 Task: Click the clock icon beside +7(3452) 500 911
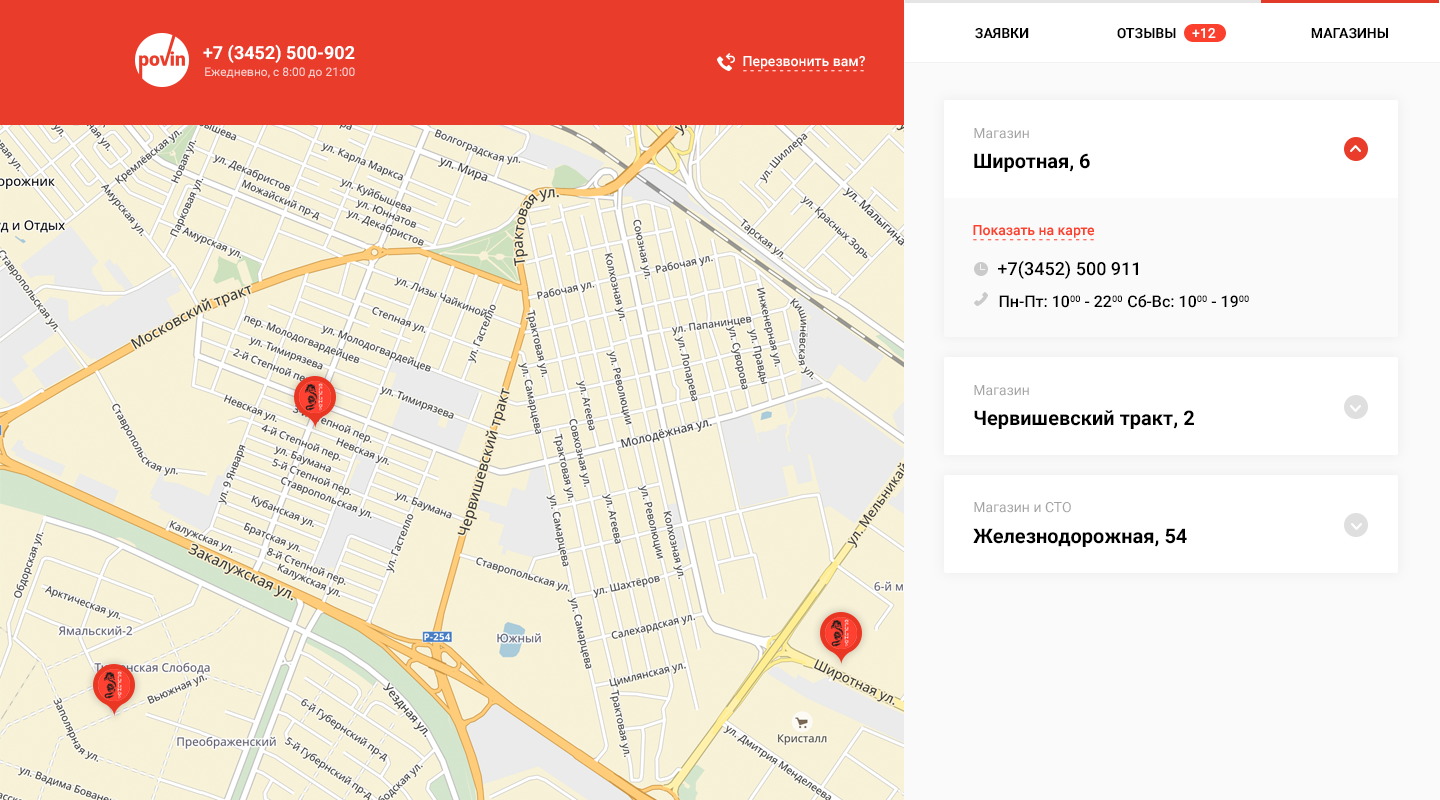(980, 269)
